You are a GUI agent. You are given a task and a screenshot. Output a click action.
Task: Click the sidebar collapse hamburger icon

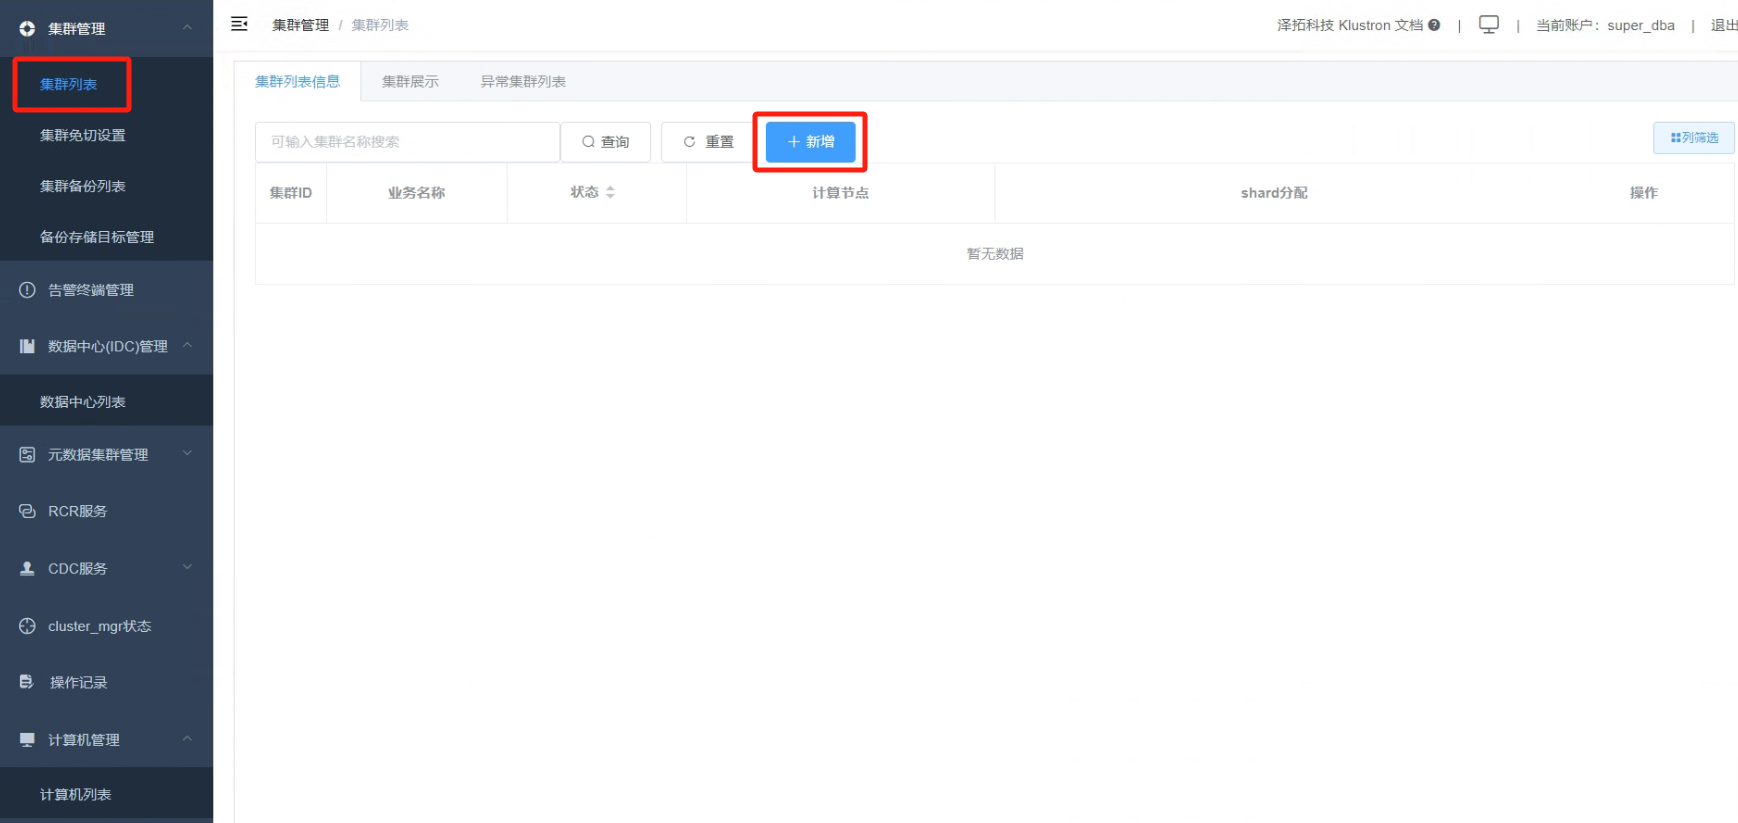coord(239,24)
